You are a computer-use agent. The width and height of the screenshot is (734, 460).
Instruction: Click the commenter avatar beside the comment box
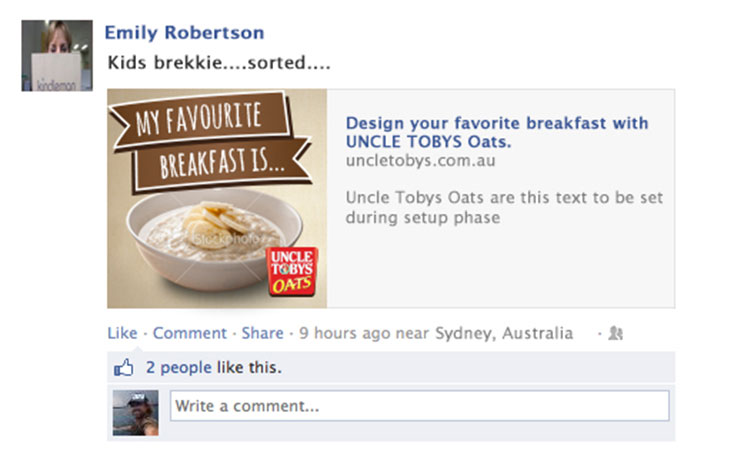(135, 411)
